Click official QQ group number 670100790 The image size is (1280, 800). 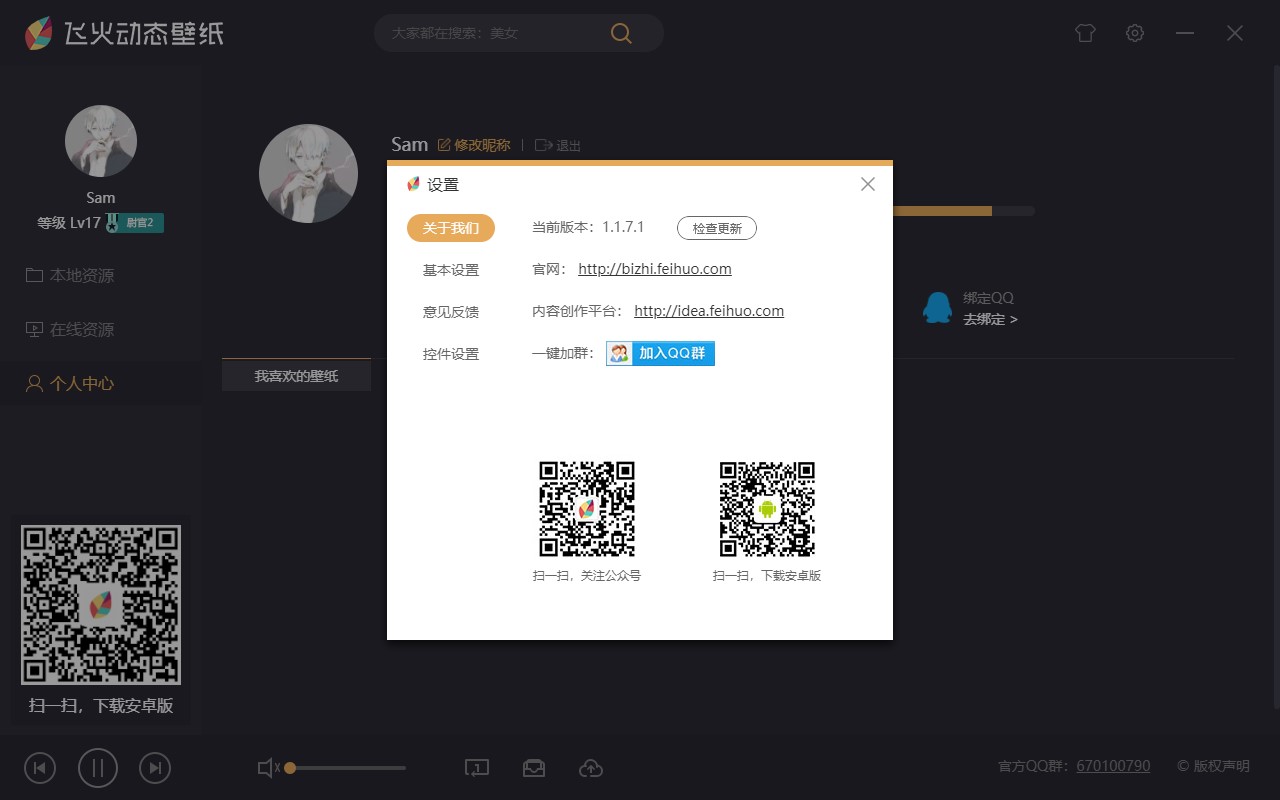[x=1113, y=766]
